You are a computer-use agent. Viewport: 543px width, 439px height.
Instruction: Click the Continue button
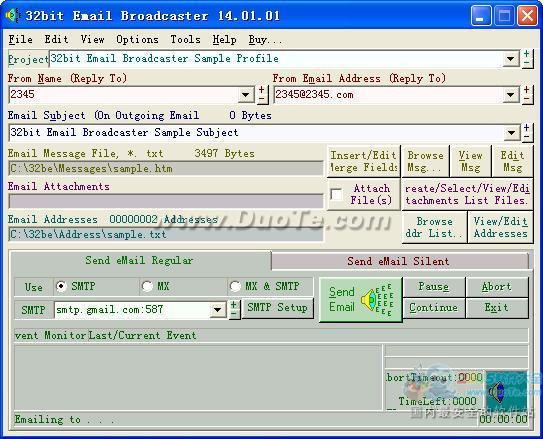coord(434,308)
